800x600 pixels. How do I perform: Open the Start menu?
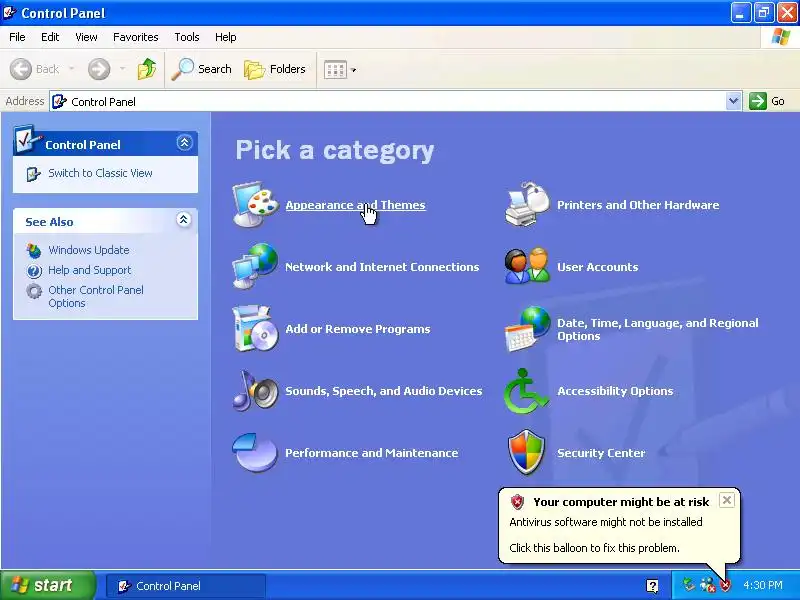pyautogui.click(x=47, y=585)
